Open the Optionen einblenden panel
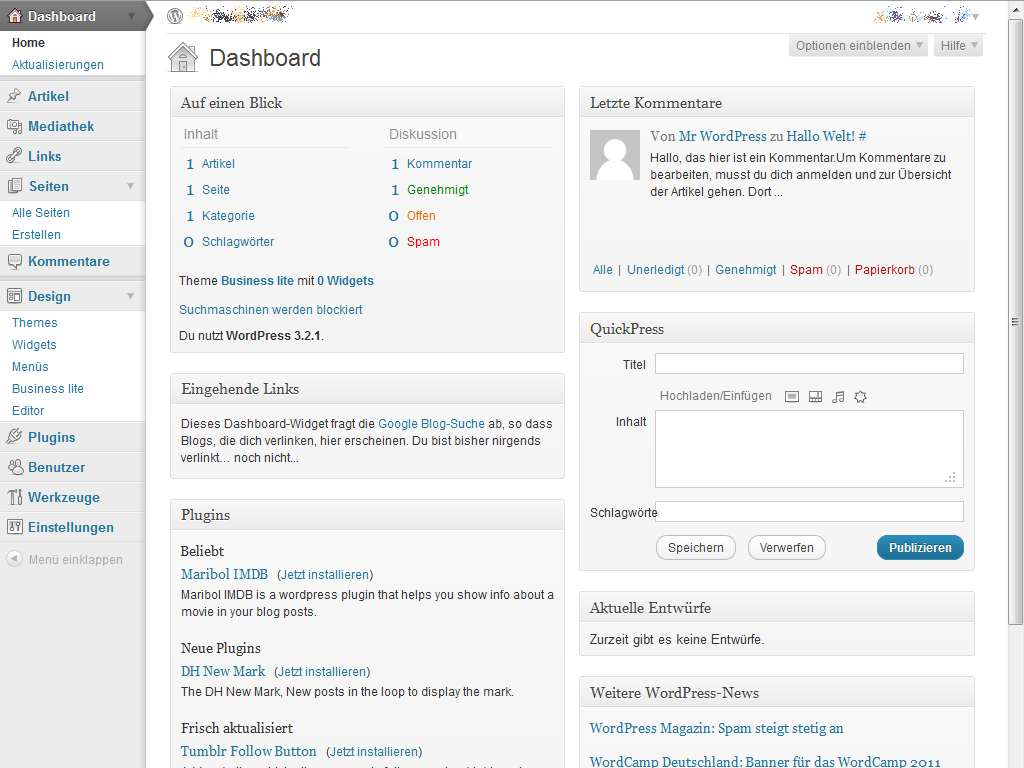Screen dimensions: 1024x768 858,46
